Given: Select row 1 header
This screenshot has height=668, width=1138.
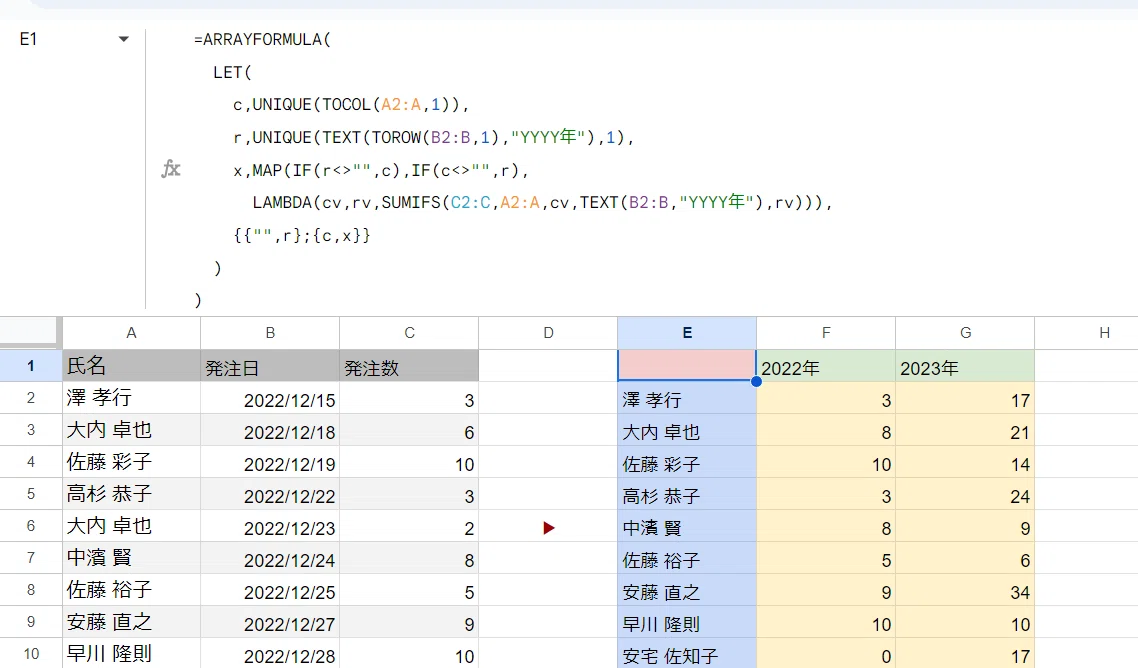Looking at the screenshot, I should coord(30,365).
